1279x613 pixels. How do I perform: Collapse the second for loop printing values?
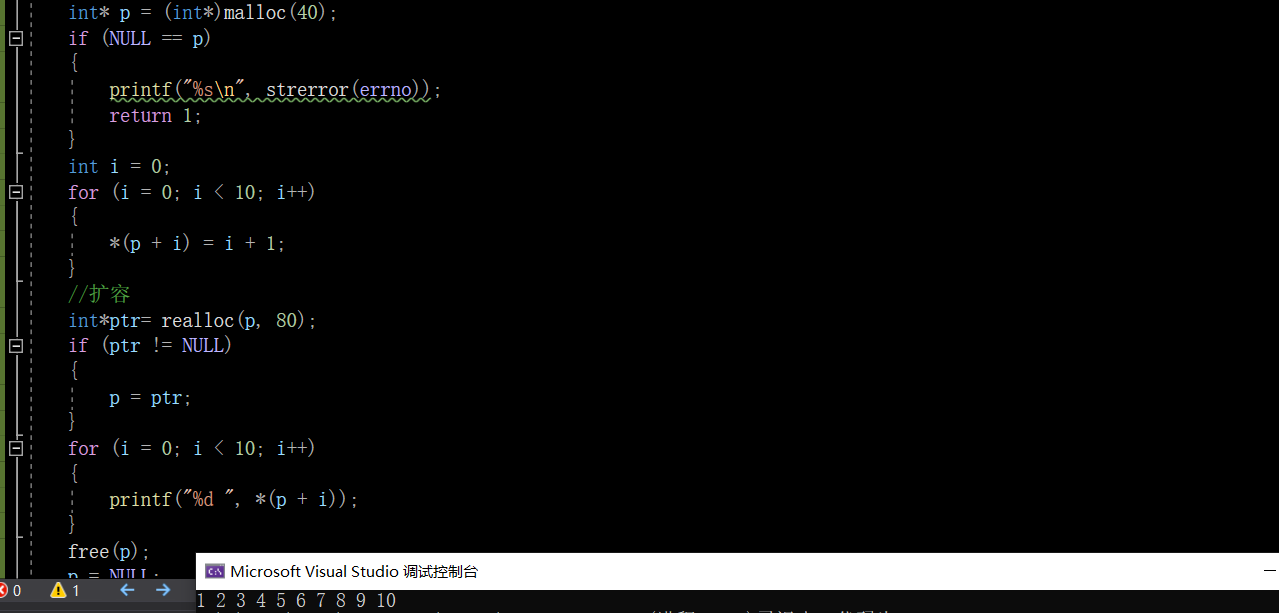click(15, 448)
